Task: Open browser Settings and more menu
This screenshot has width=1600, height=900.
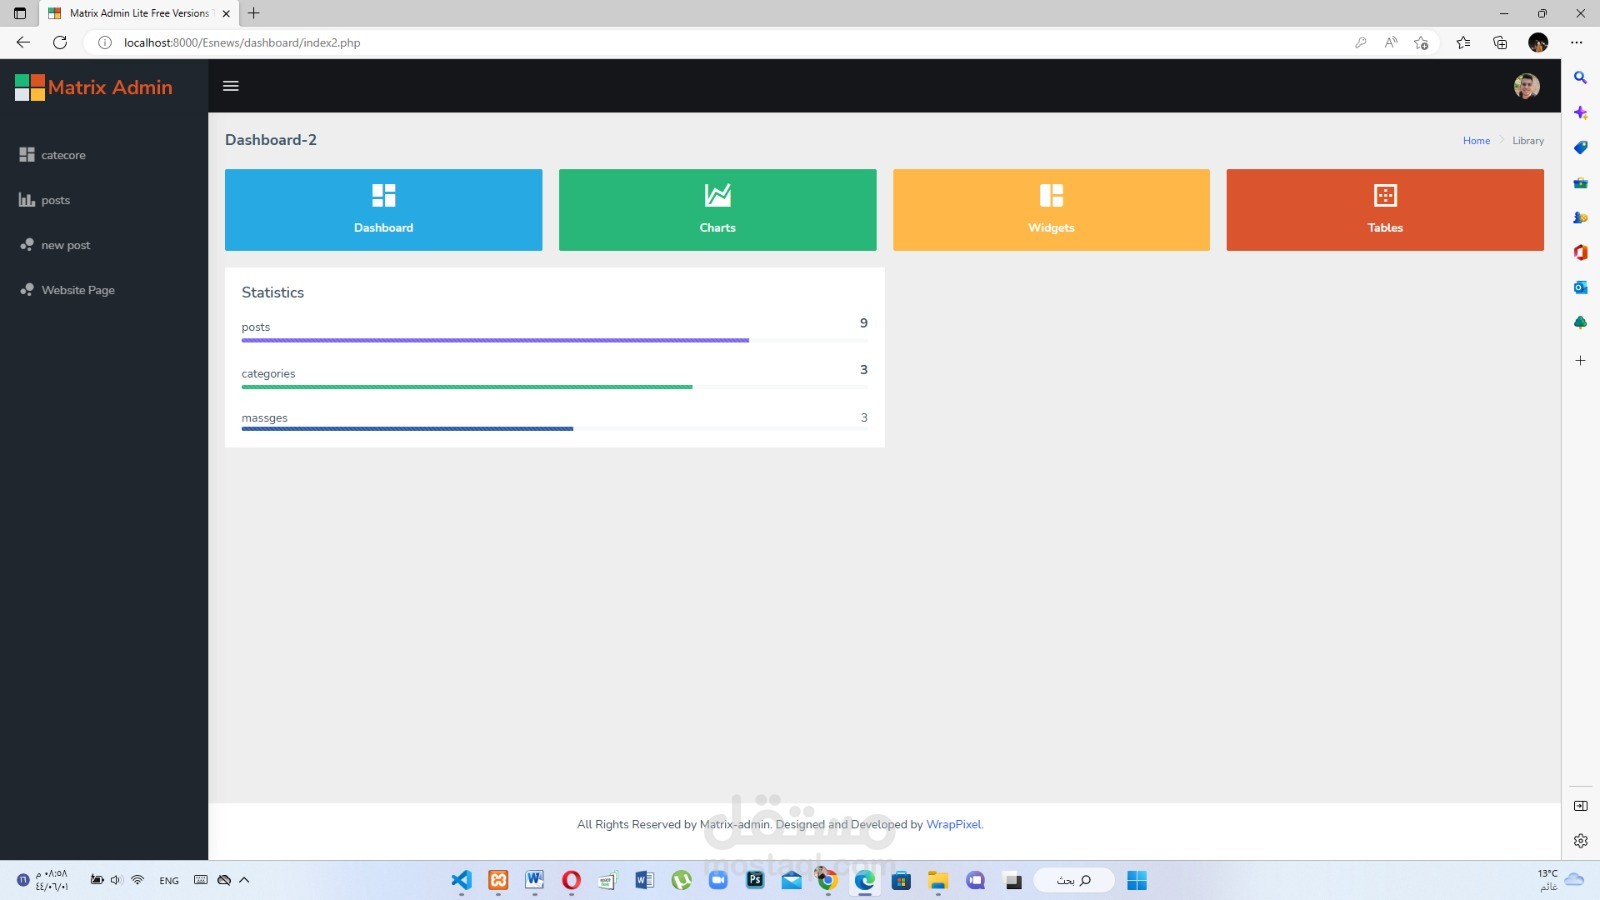Action: pyautogui.click(x=1577, y=42)
